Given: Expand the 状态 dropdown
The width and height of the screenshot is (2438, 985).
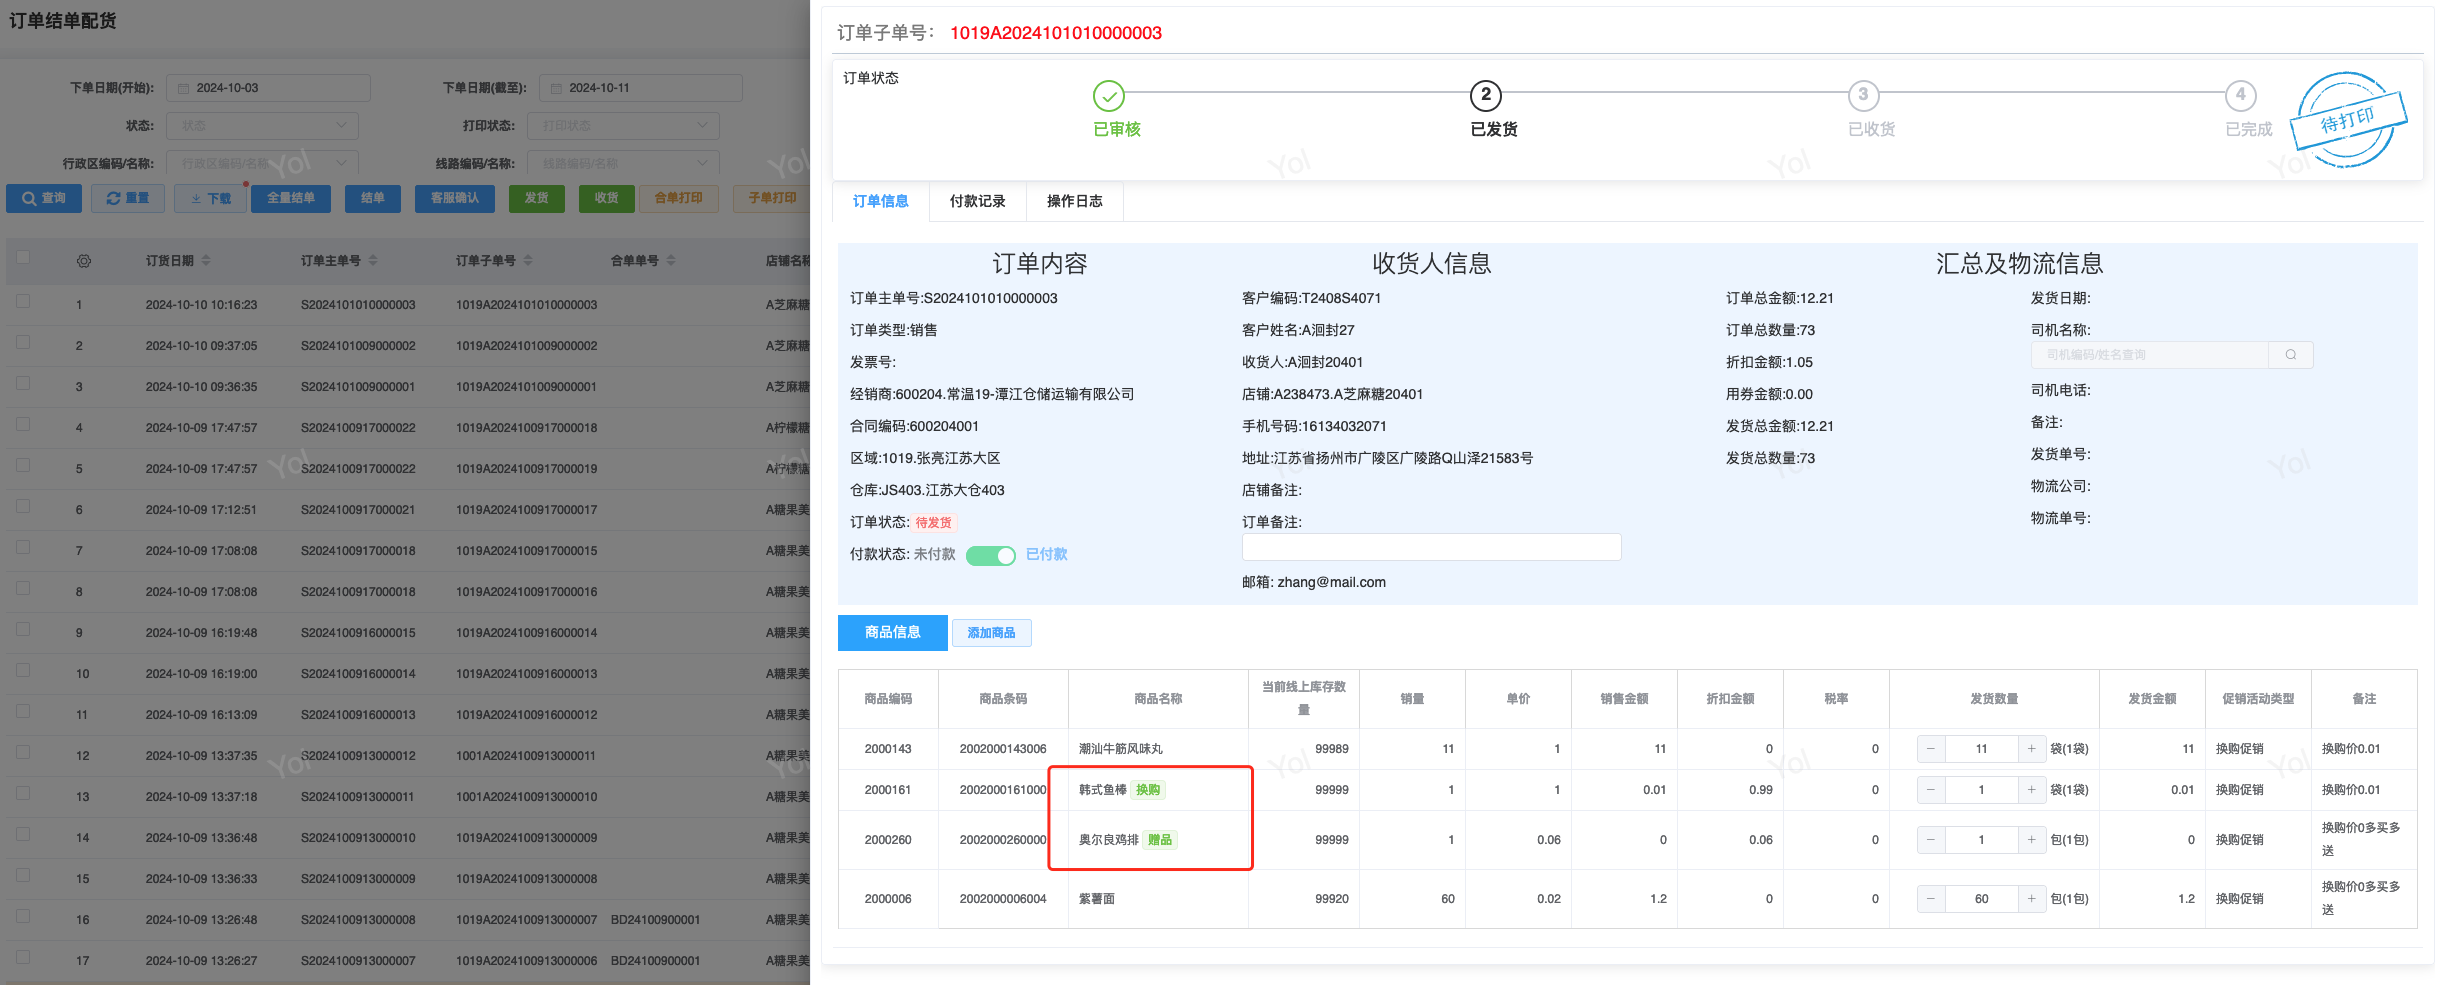Looking at the screenshot, I should click(x=262, y=126).
